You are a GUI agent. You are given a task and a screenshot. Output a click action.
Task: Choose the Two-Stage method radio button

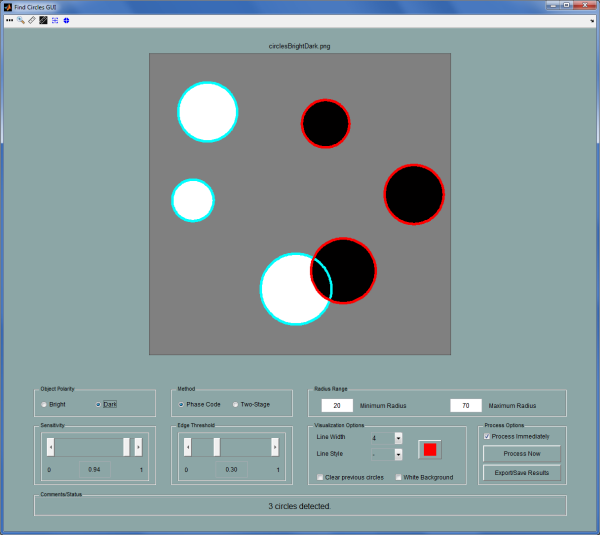(x=236, y=405)
